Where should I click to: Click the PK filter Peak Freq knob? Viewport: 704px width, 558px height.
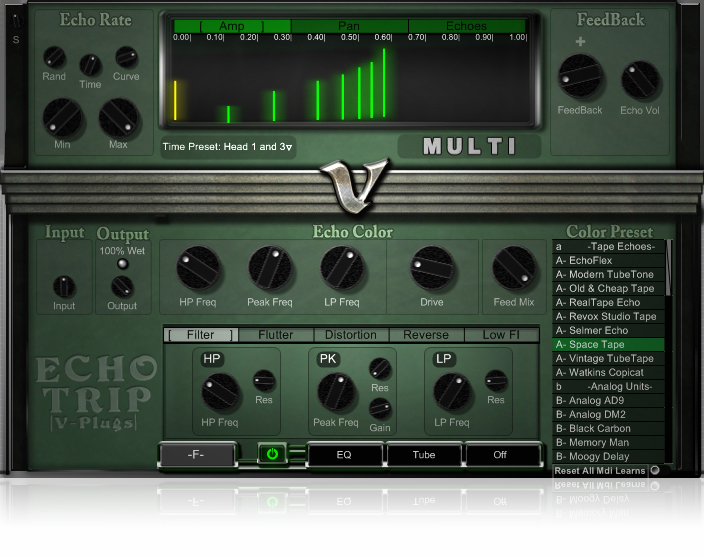coord(336,392)
